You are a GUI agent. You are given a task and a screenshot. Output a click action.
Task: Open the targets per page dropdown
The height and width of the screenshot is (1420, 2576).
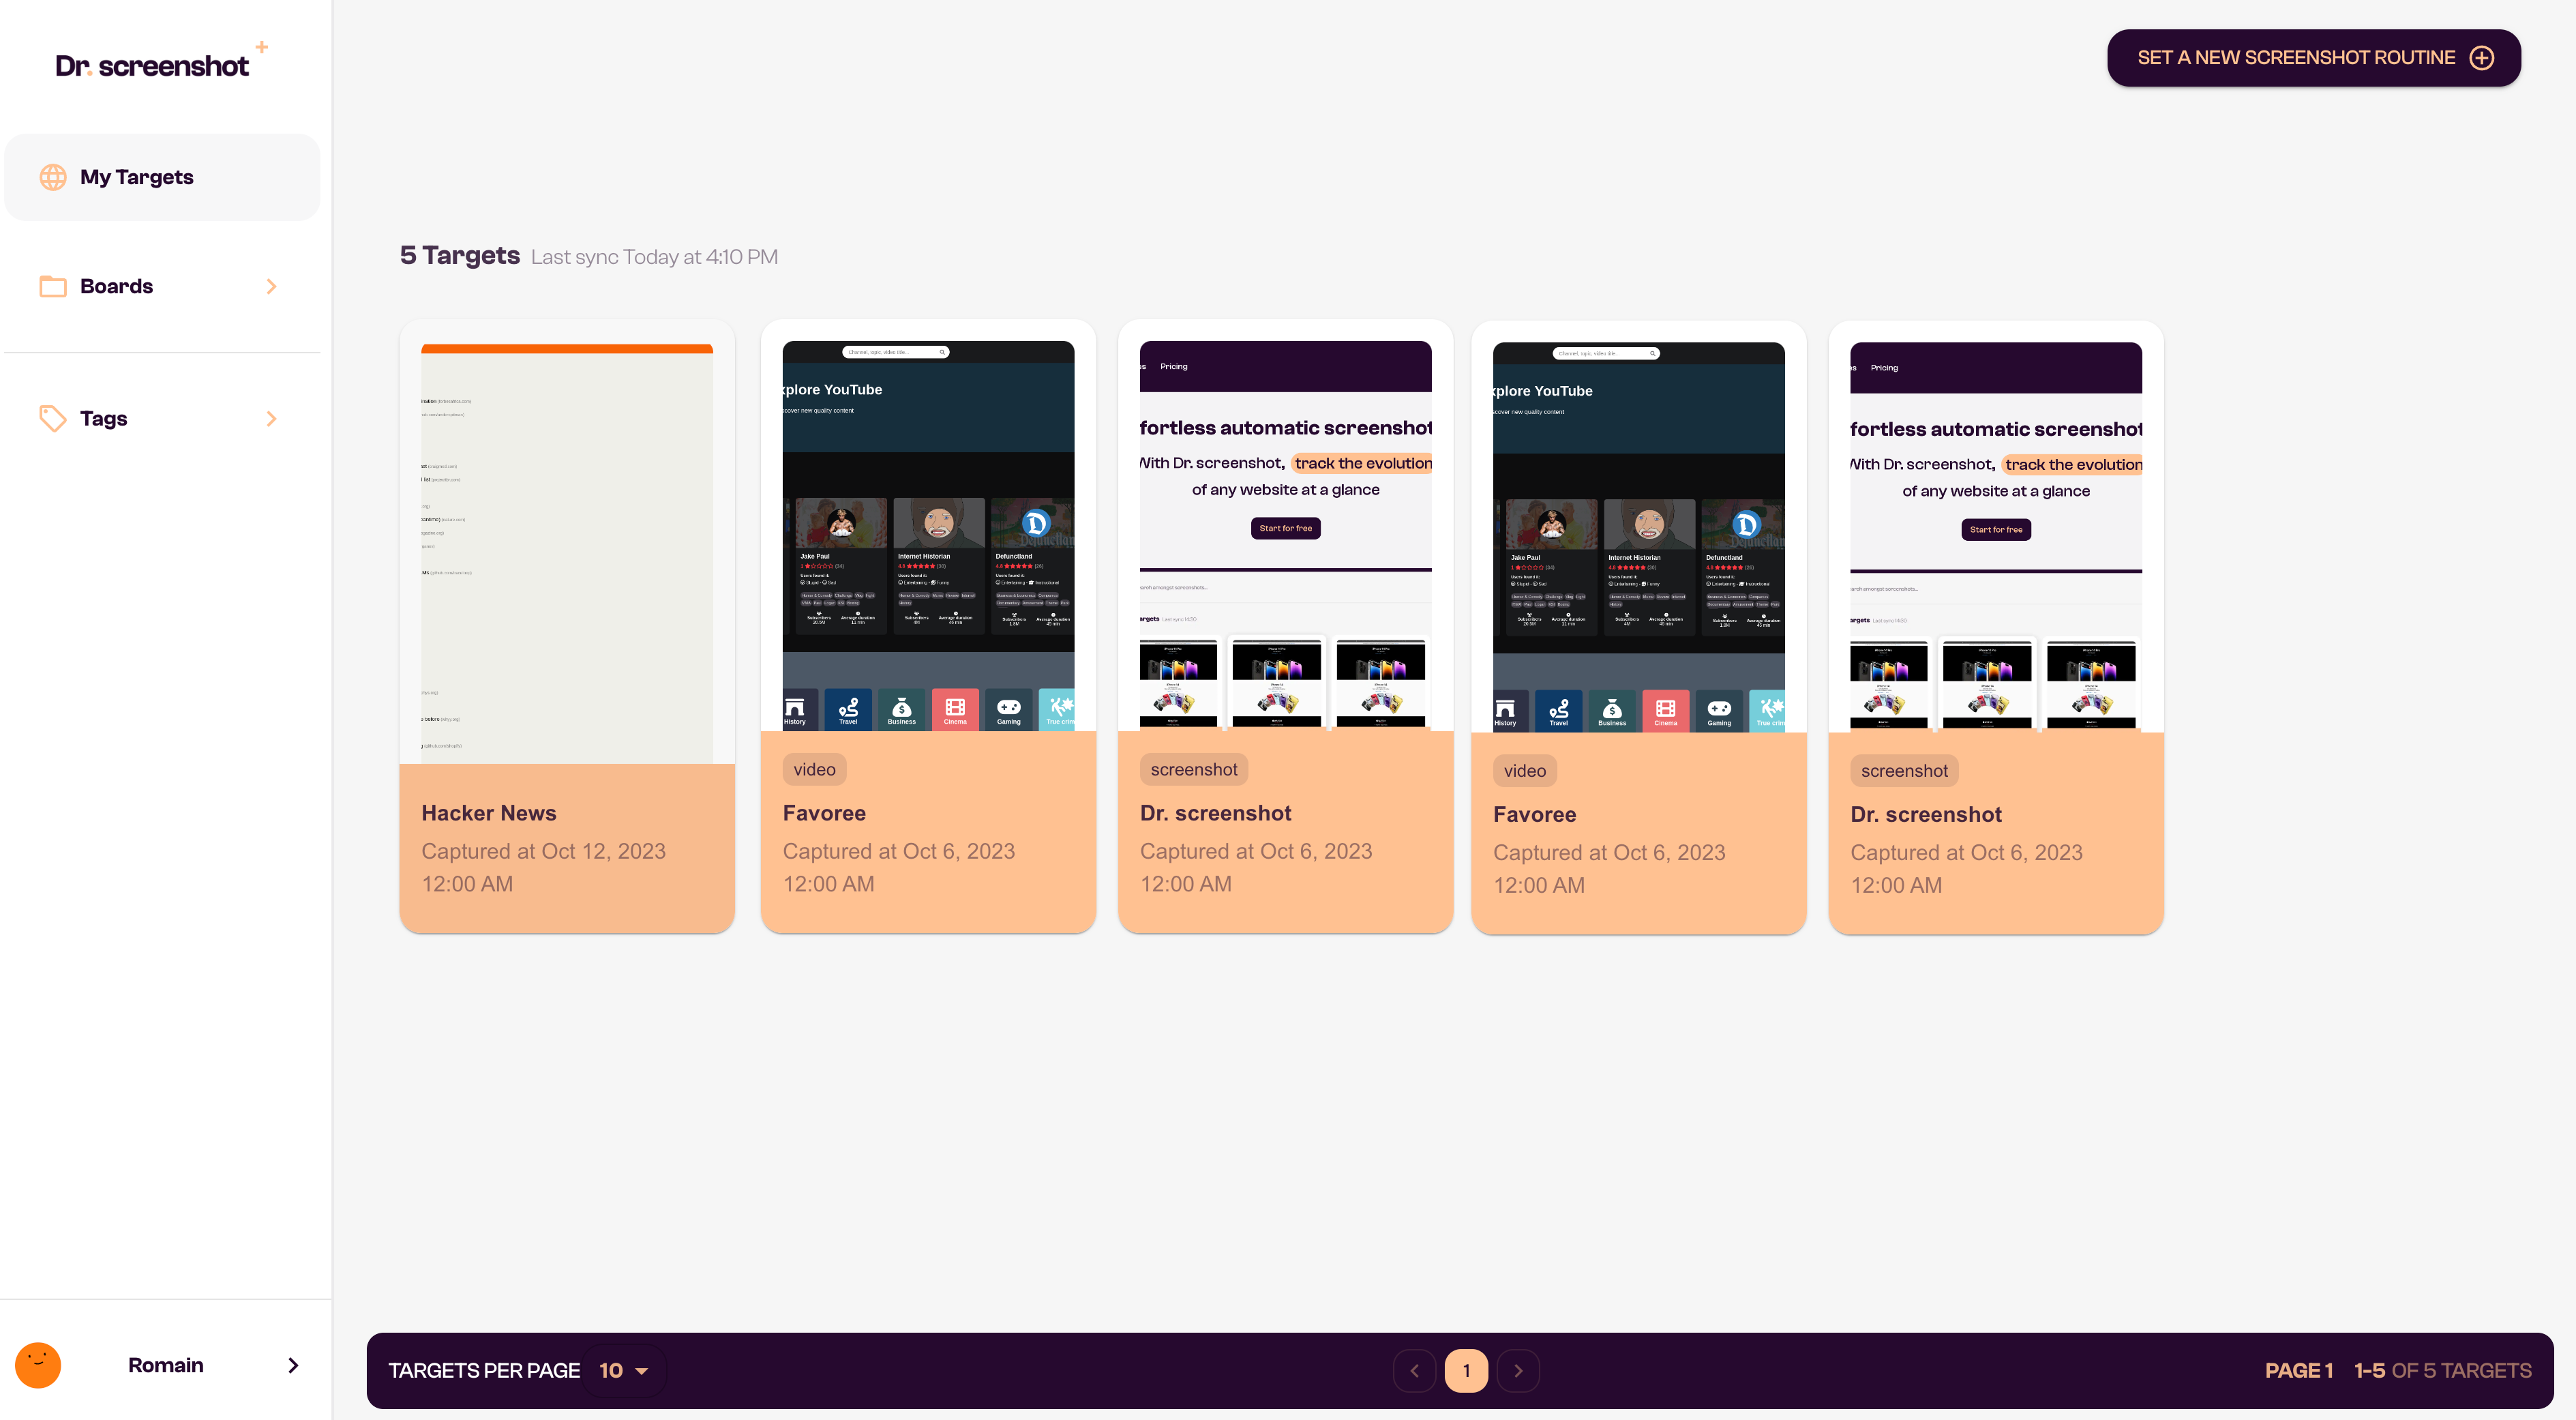pyautogui.click(x=624, y=1370)
